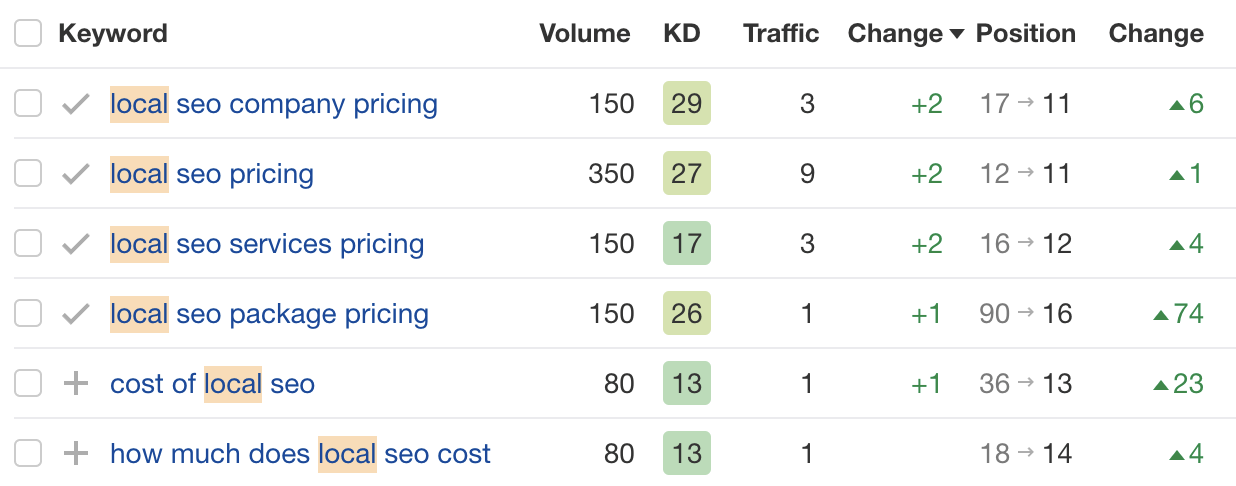Click the KD 29 colored badge
Viewport: 1236px width, 486px height.
(x=686, y=104)
